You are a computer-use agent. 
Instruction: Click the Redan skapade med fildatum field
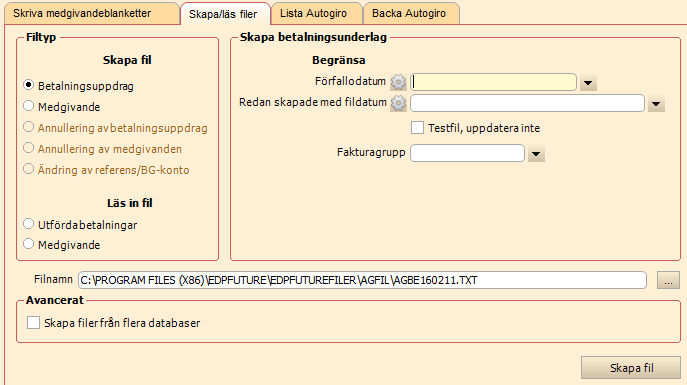click(528, 103)
